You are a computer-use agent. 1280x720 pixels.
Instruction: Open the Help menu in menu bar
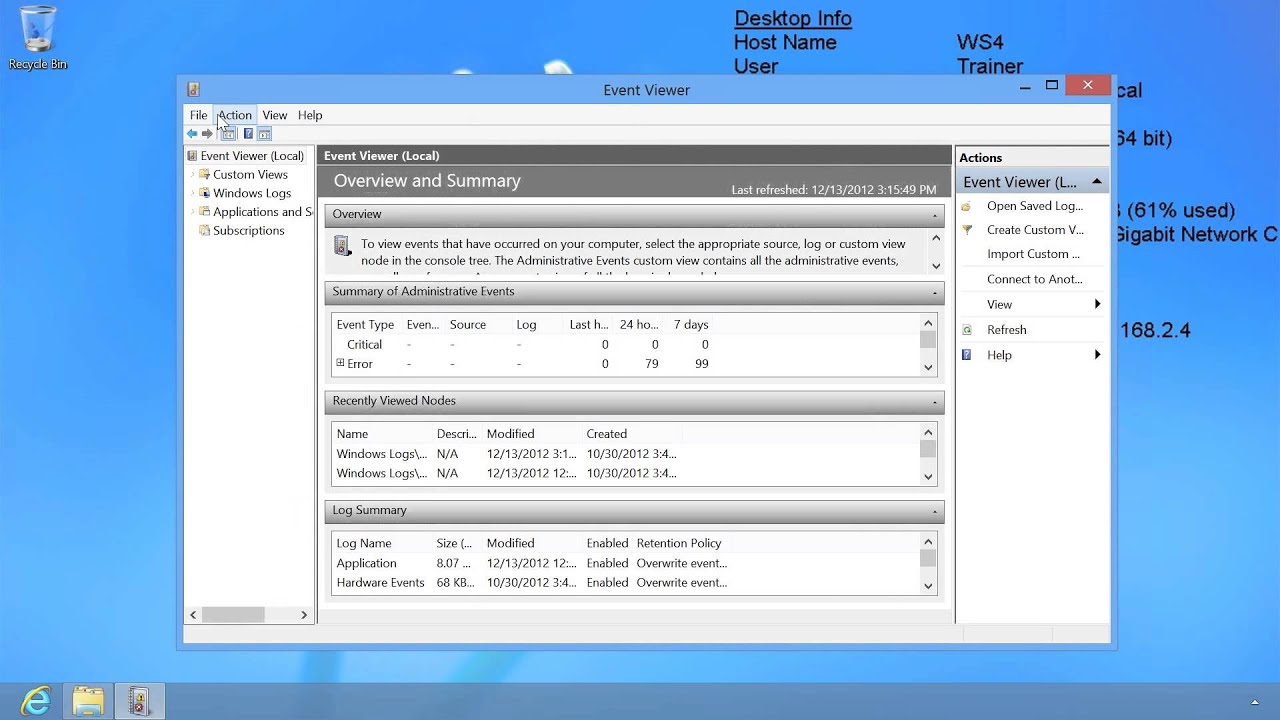310,115
